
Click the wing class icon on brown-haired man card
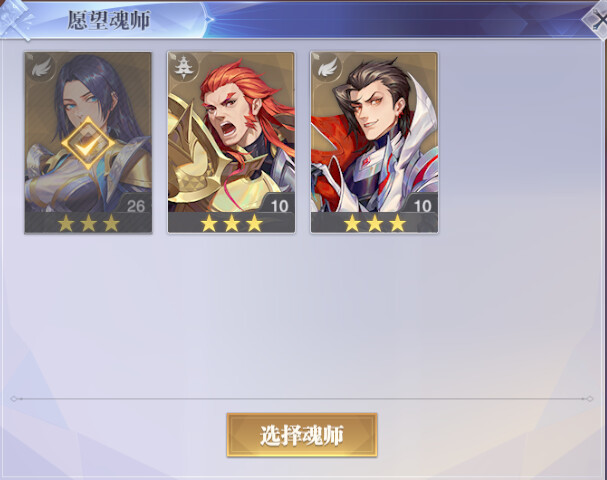(327, 68)
